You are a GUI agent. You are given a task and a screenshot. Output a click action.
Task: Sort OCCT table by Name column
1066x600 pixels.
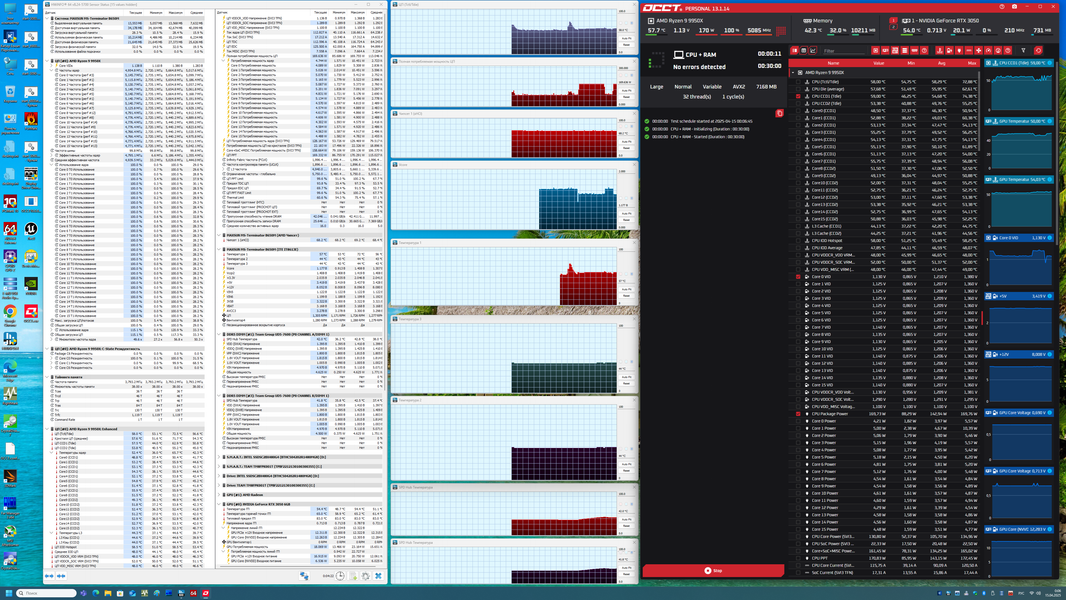pyautogui.click(x=833, y=63)
